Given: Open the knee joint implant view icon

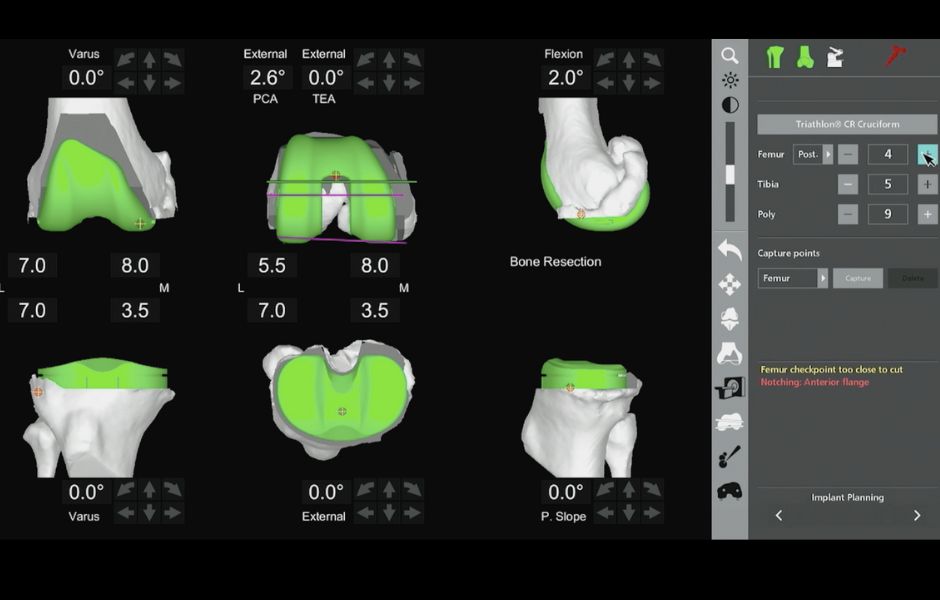Looking at the screenshot, I should 730,319.
